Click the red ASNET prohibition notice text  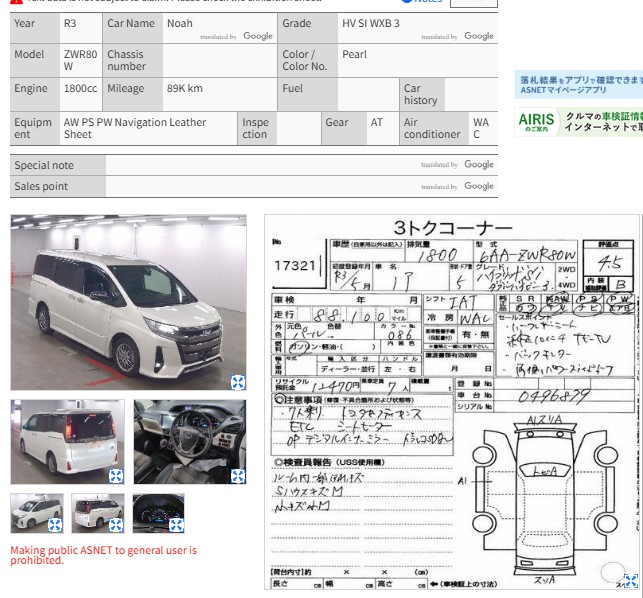pyautogui.click(x=103, y=555)
